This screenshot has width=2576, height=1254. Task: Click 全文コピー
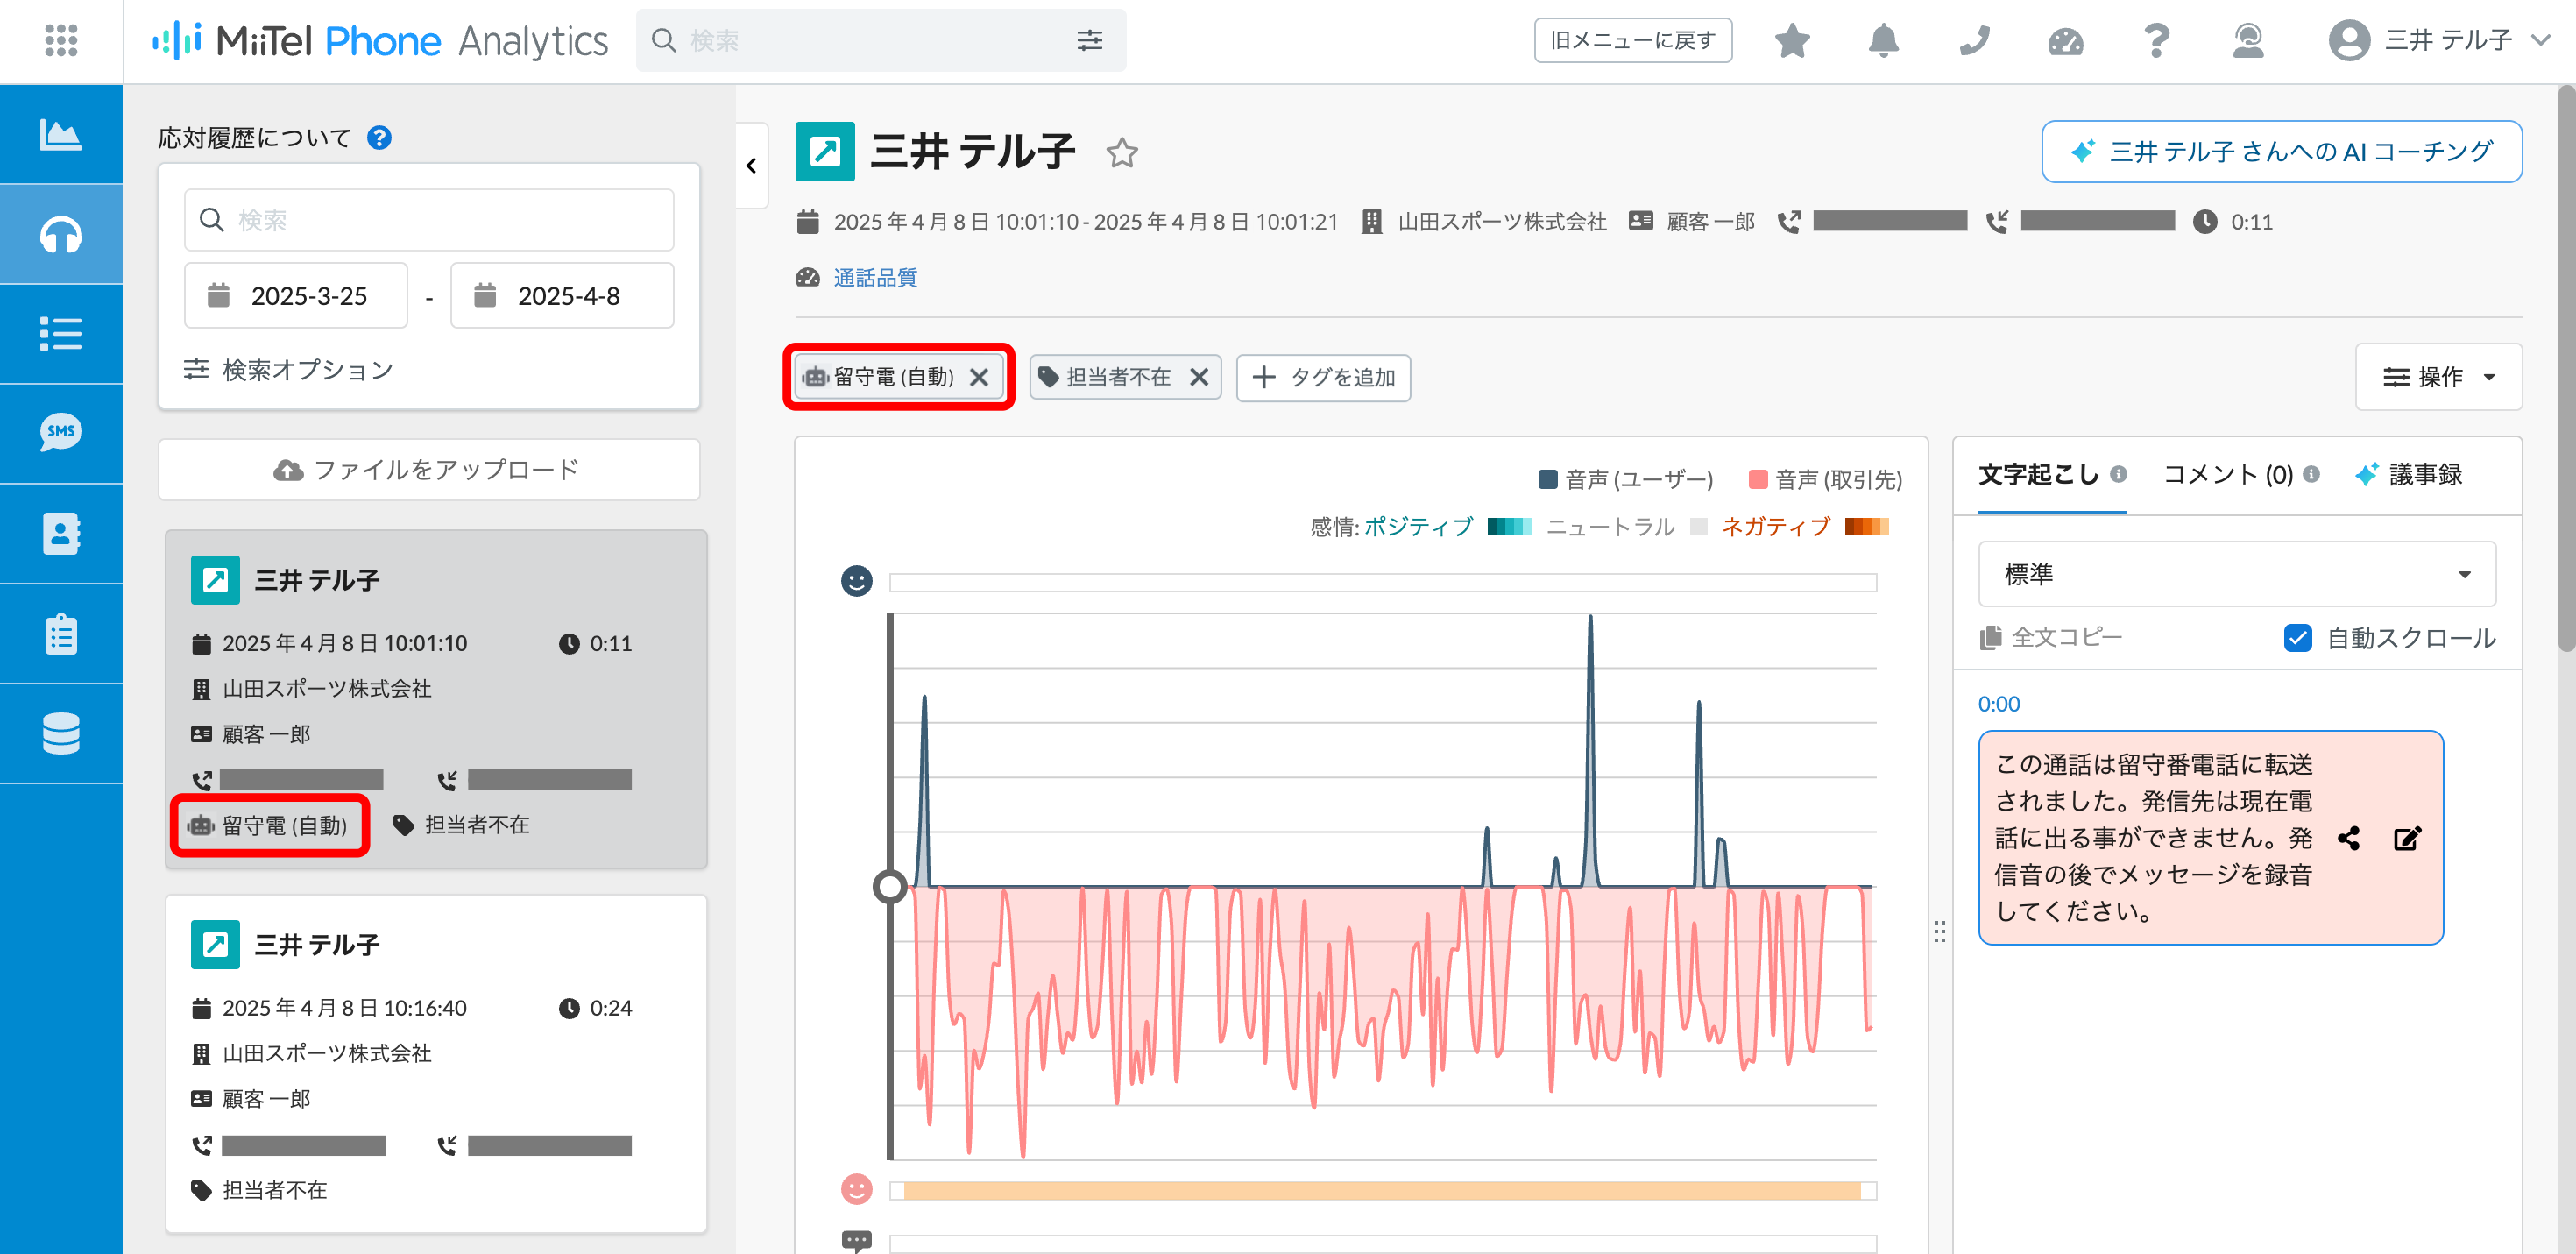(x=2051, y=637)
